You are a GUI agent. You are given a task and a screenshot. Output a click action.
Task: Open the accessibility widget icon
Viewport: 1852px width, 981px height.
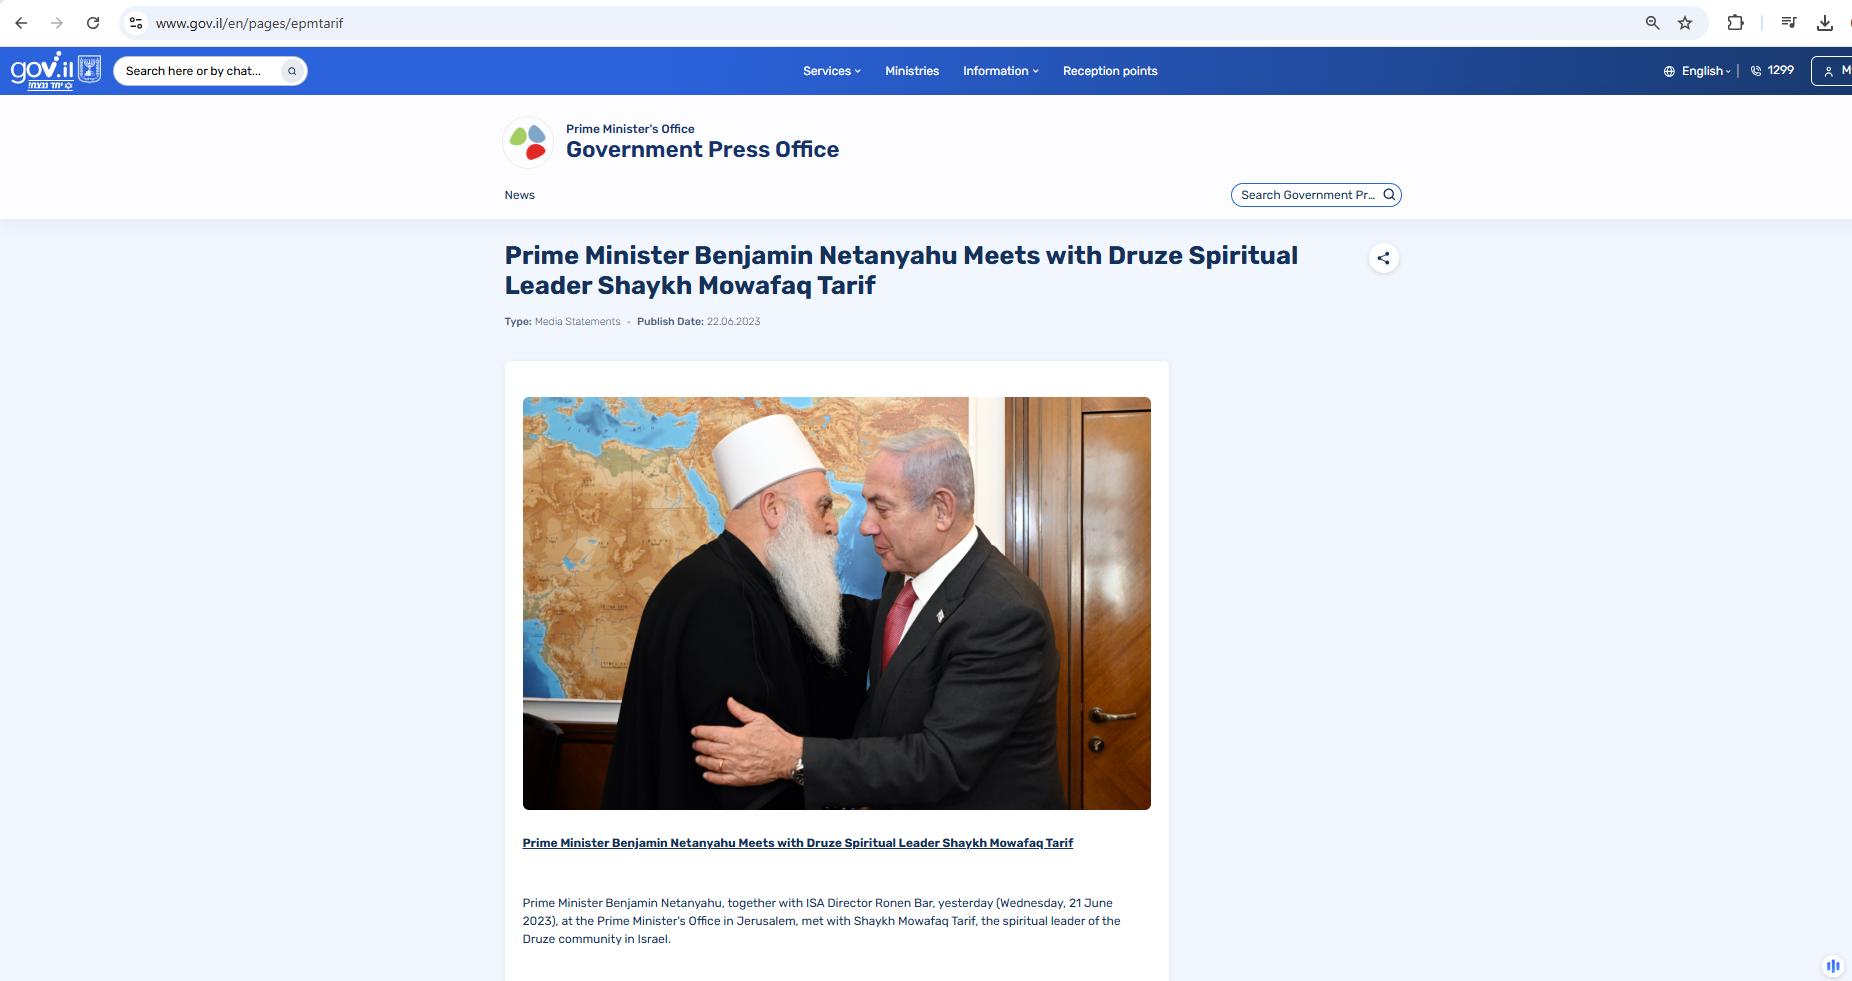(1833, 966)
